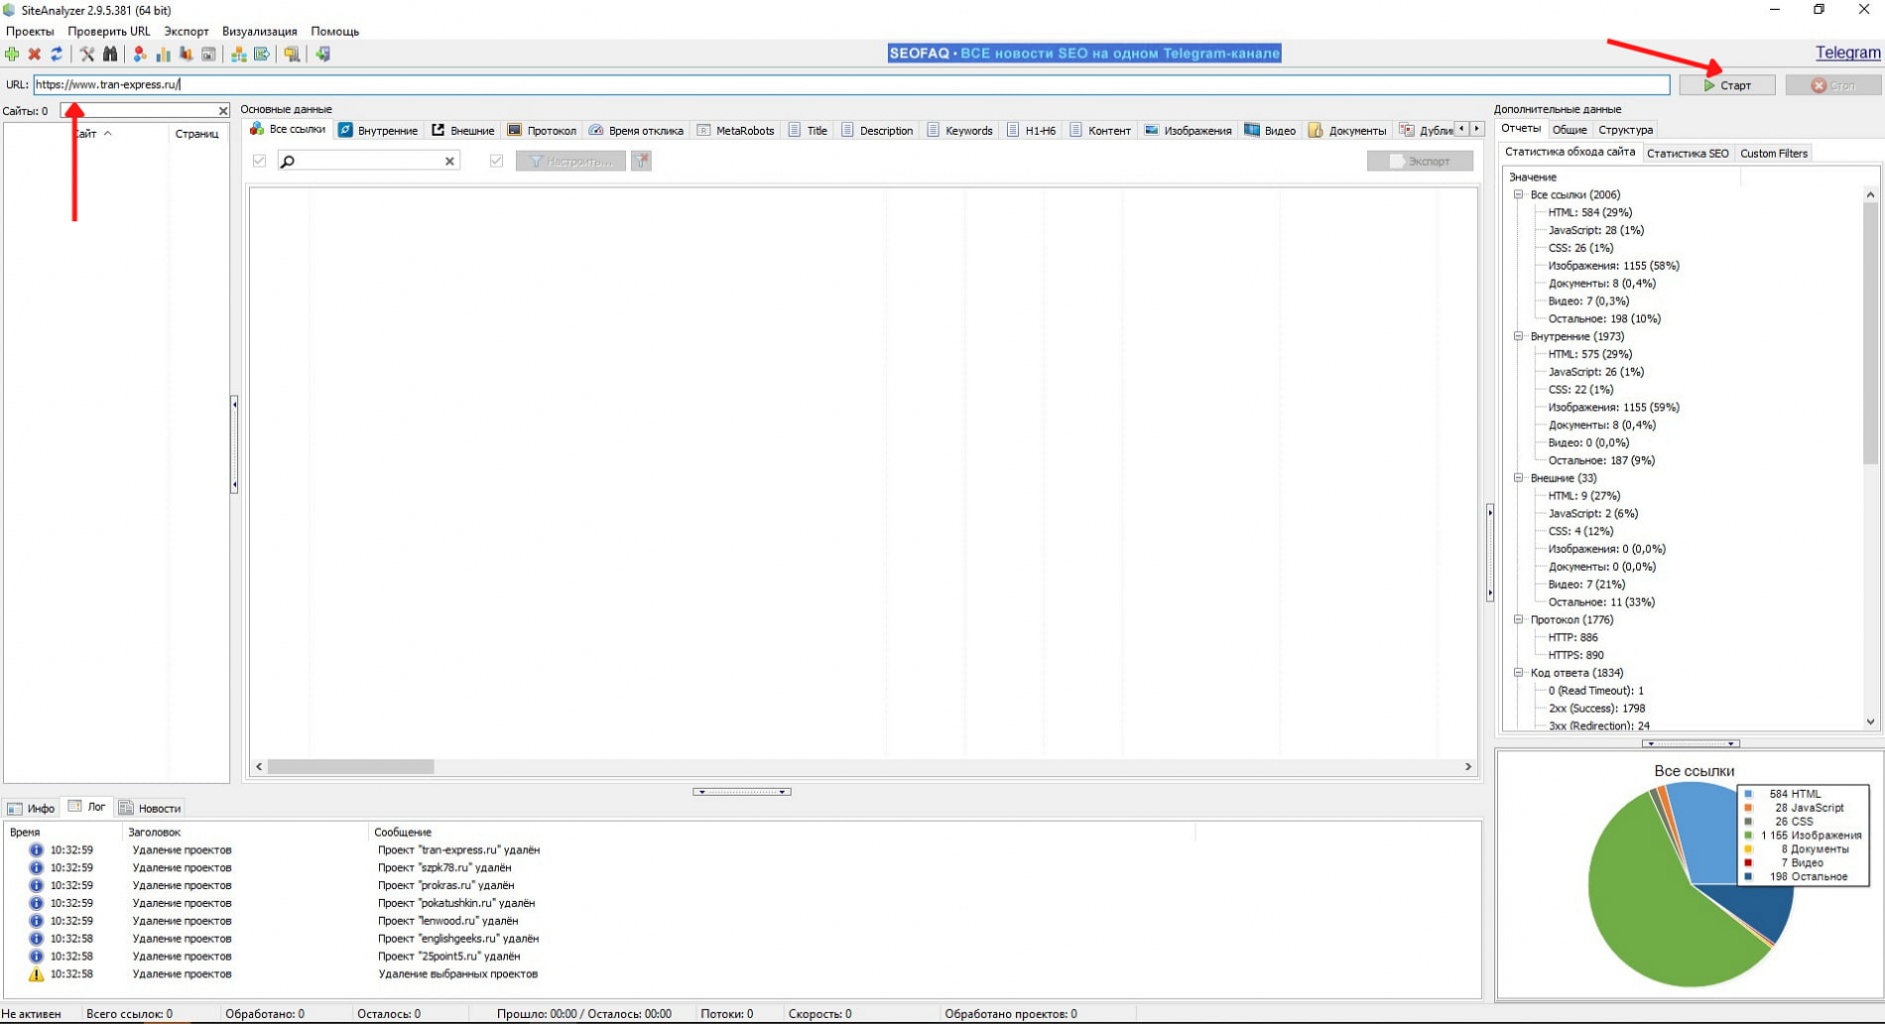Sort the site list by the Сайт column
The width and height of the screenshot is (1885, 1024).
click(x=88, y=134)
